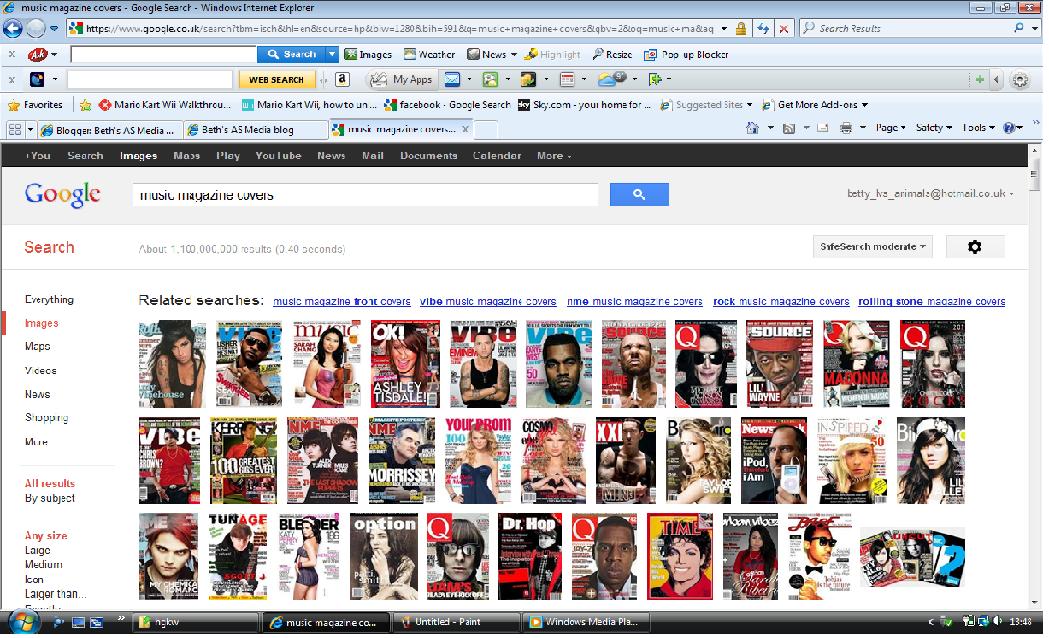Click the Ask toolbar logo icon

coord(37,54)
